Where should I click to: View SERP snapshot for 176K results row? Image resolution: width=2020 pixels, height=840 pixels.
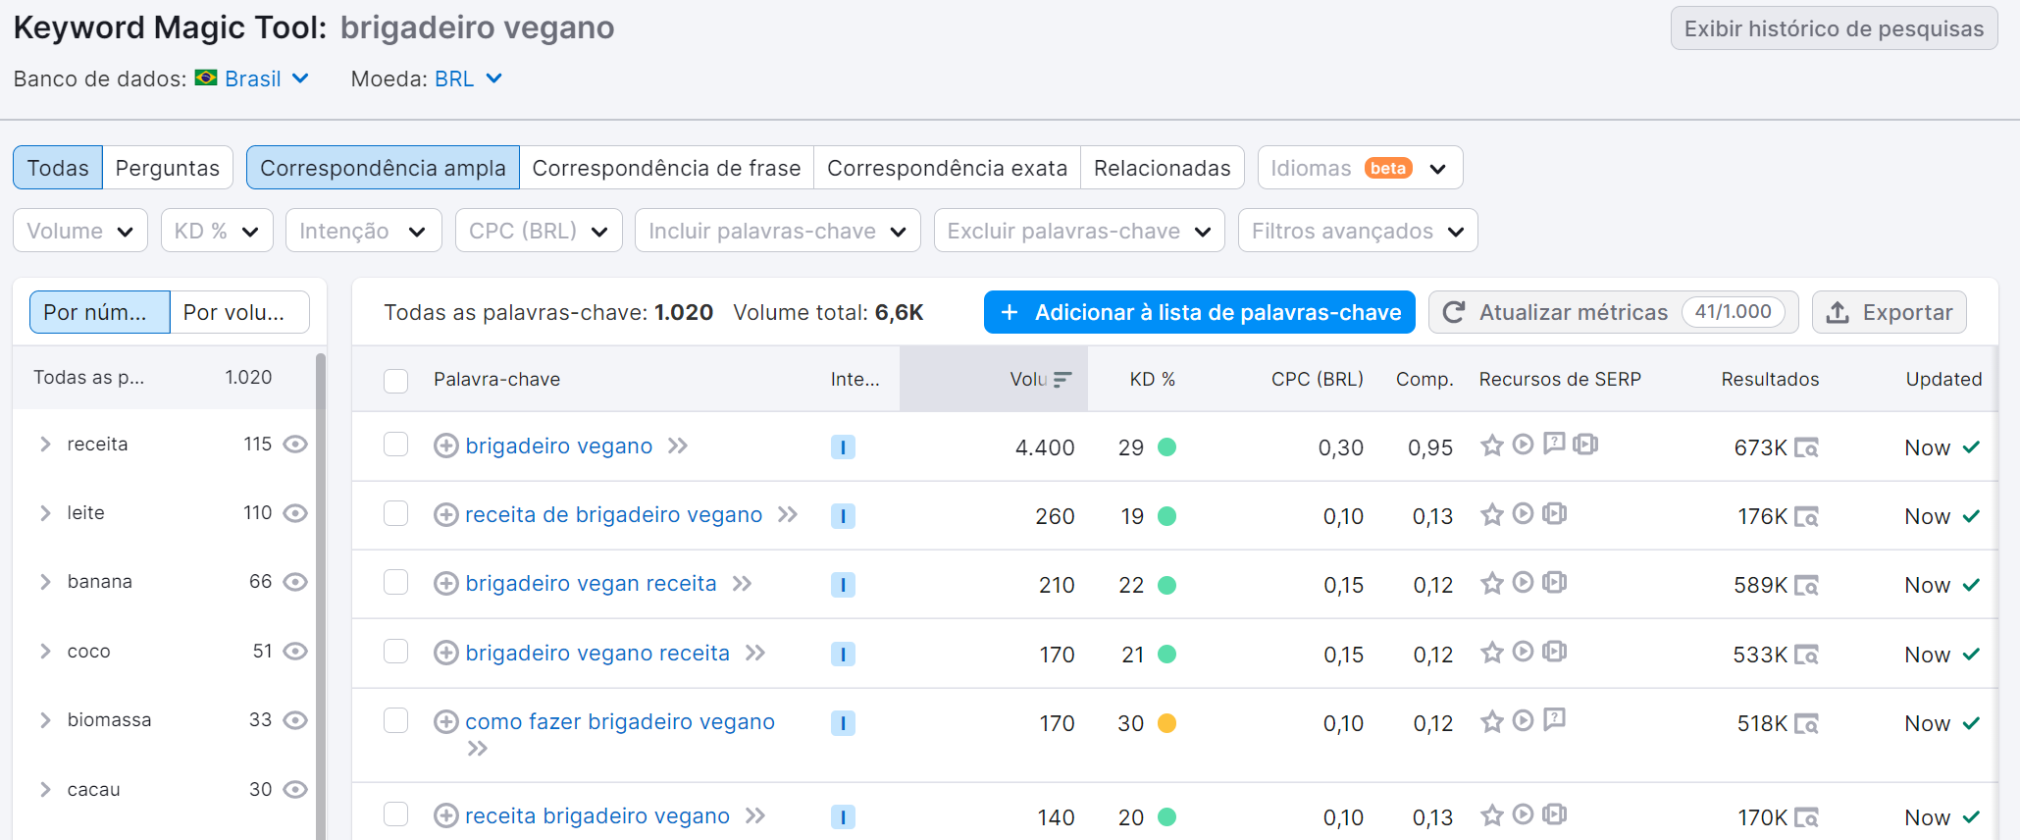click(1806, 517)
